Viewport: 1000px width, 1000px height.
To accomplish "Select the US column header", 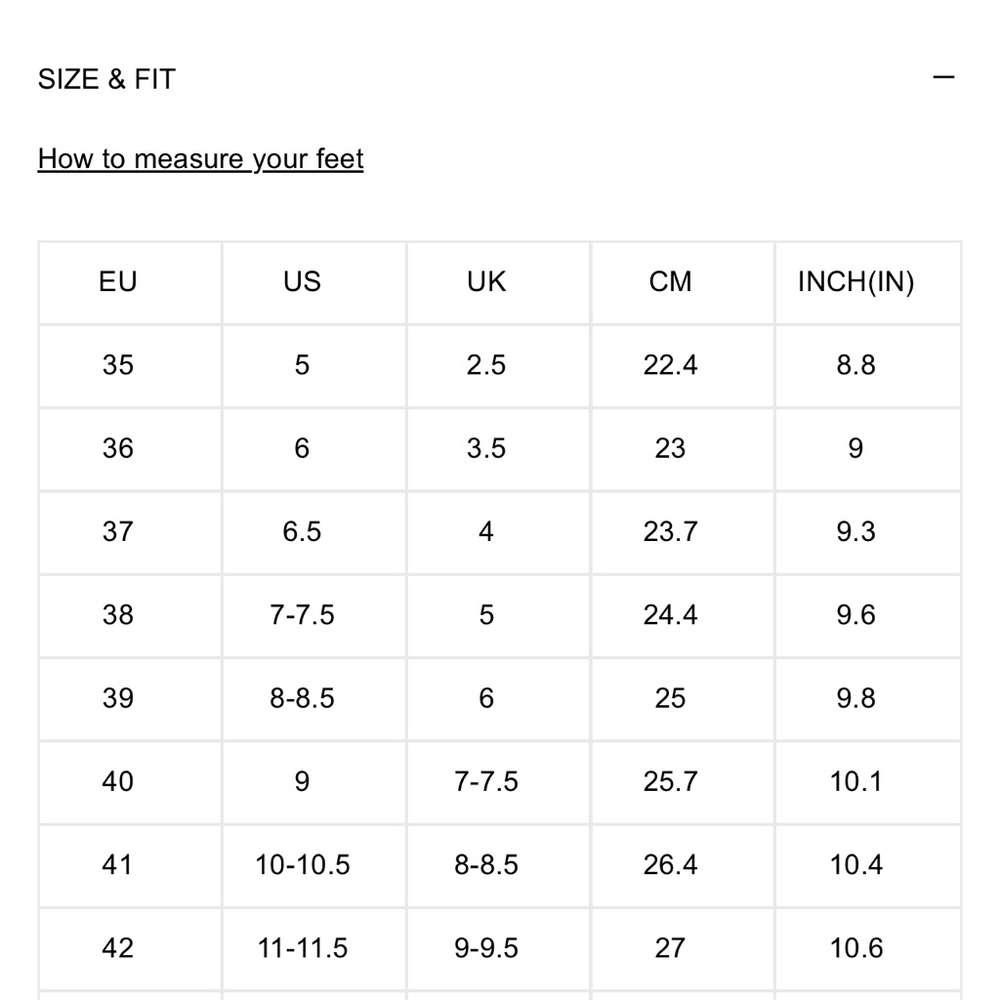I will pos(302,282).
